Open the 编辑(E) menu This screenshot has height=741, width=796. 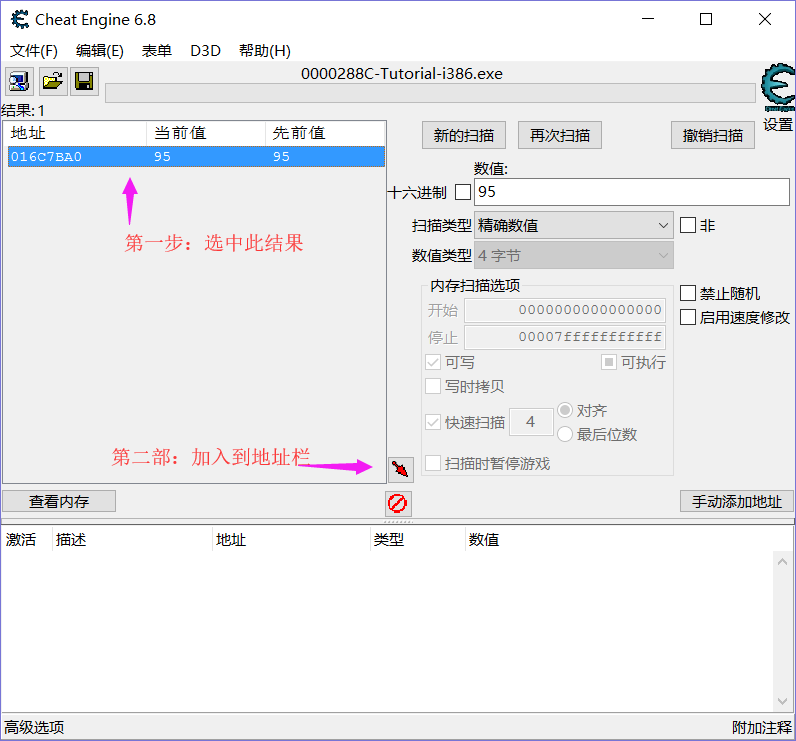pos(100,51)
